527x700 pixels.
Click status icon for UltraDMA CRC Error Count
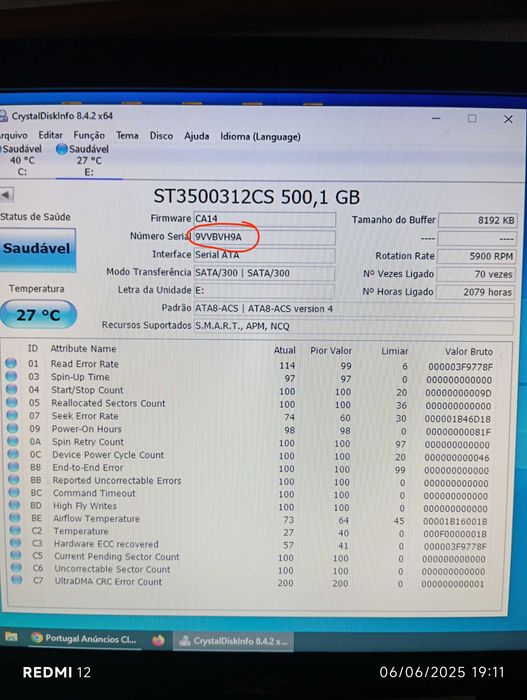pos(17,580)
